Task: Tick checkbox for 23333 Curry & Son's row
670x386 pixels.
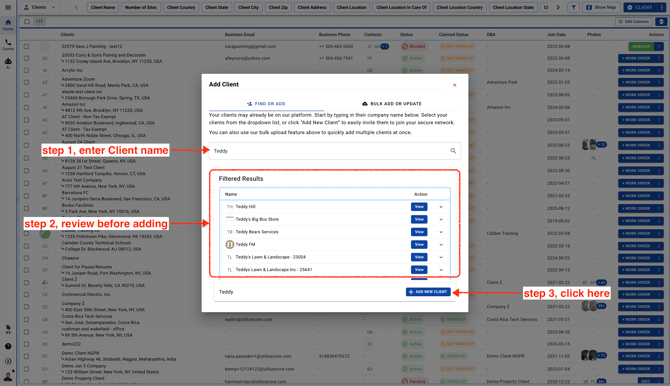Action: [26, 58]
